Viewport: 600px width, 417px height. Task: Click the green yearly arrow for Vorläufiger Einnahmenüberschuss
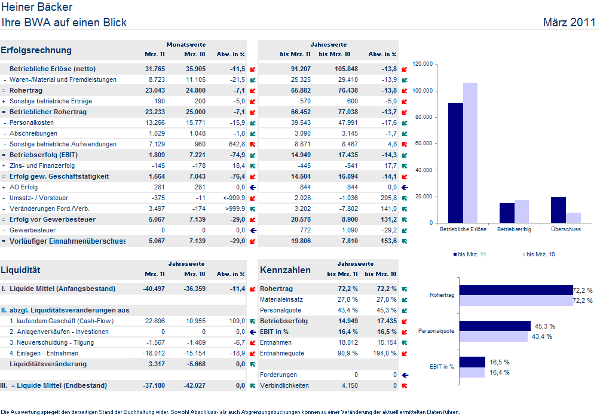pos(404,241)
